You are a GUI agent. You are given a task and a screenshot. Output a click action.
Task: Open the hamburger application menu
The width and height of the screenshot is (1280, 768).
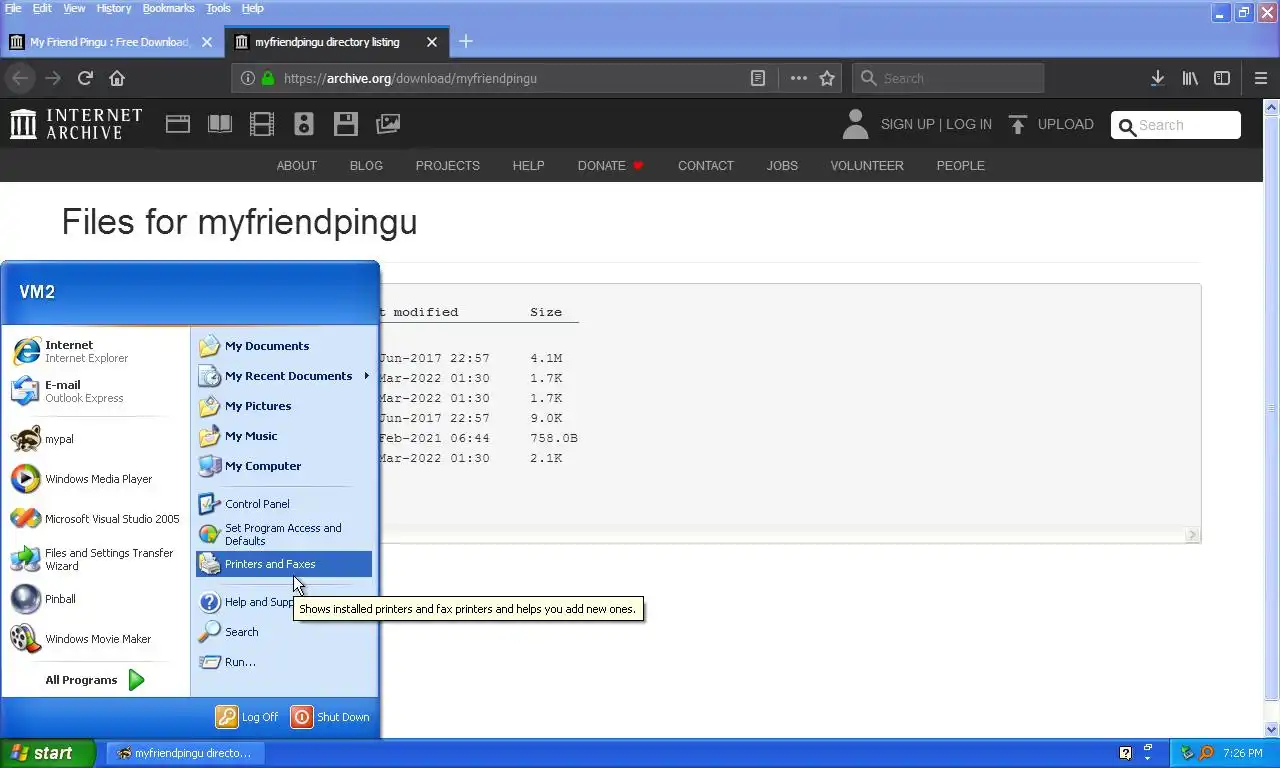pyautogui.click(x=1261, y=78)
